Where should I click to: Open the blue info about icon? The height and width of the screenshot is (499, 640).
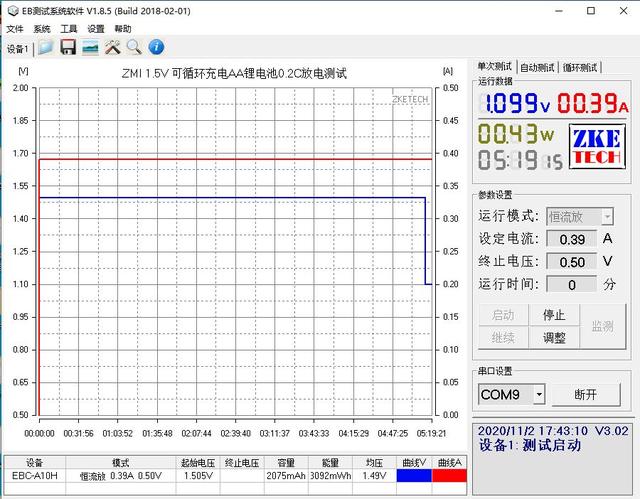[156, 47]
